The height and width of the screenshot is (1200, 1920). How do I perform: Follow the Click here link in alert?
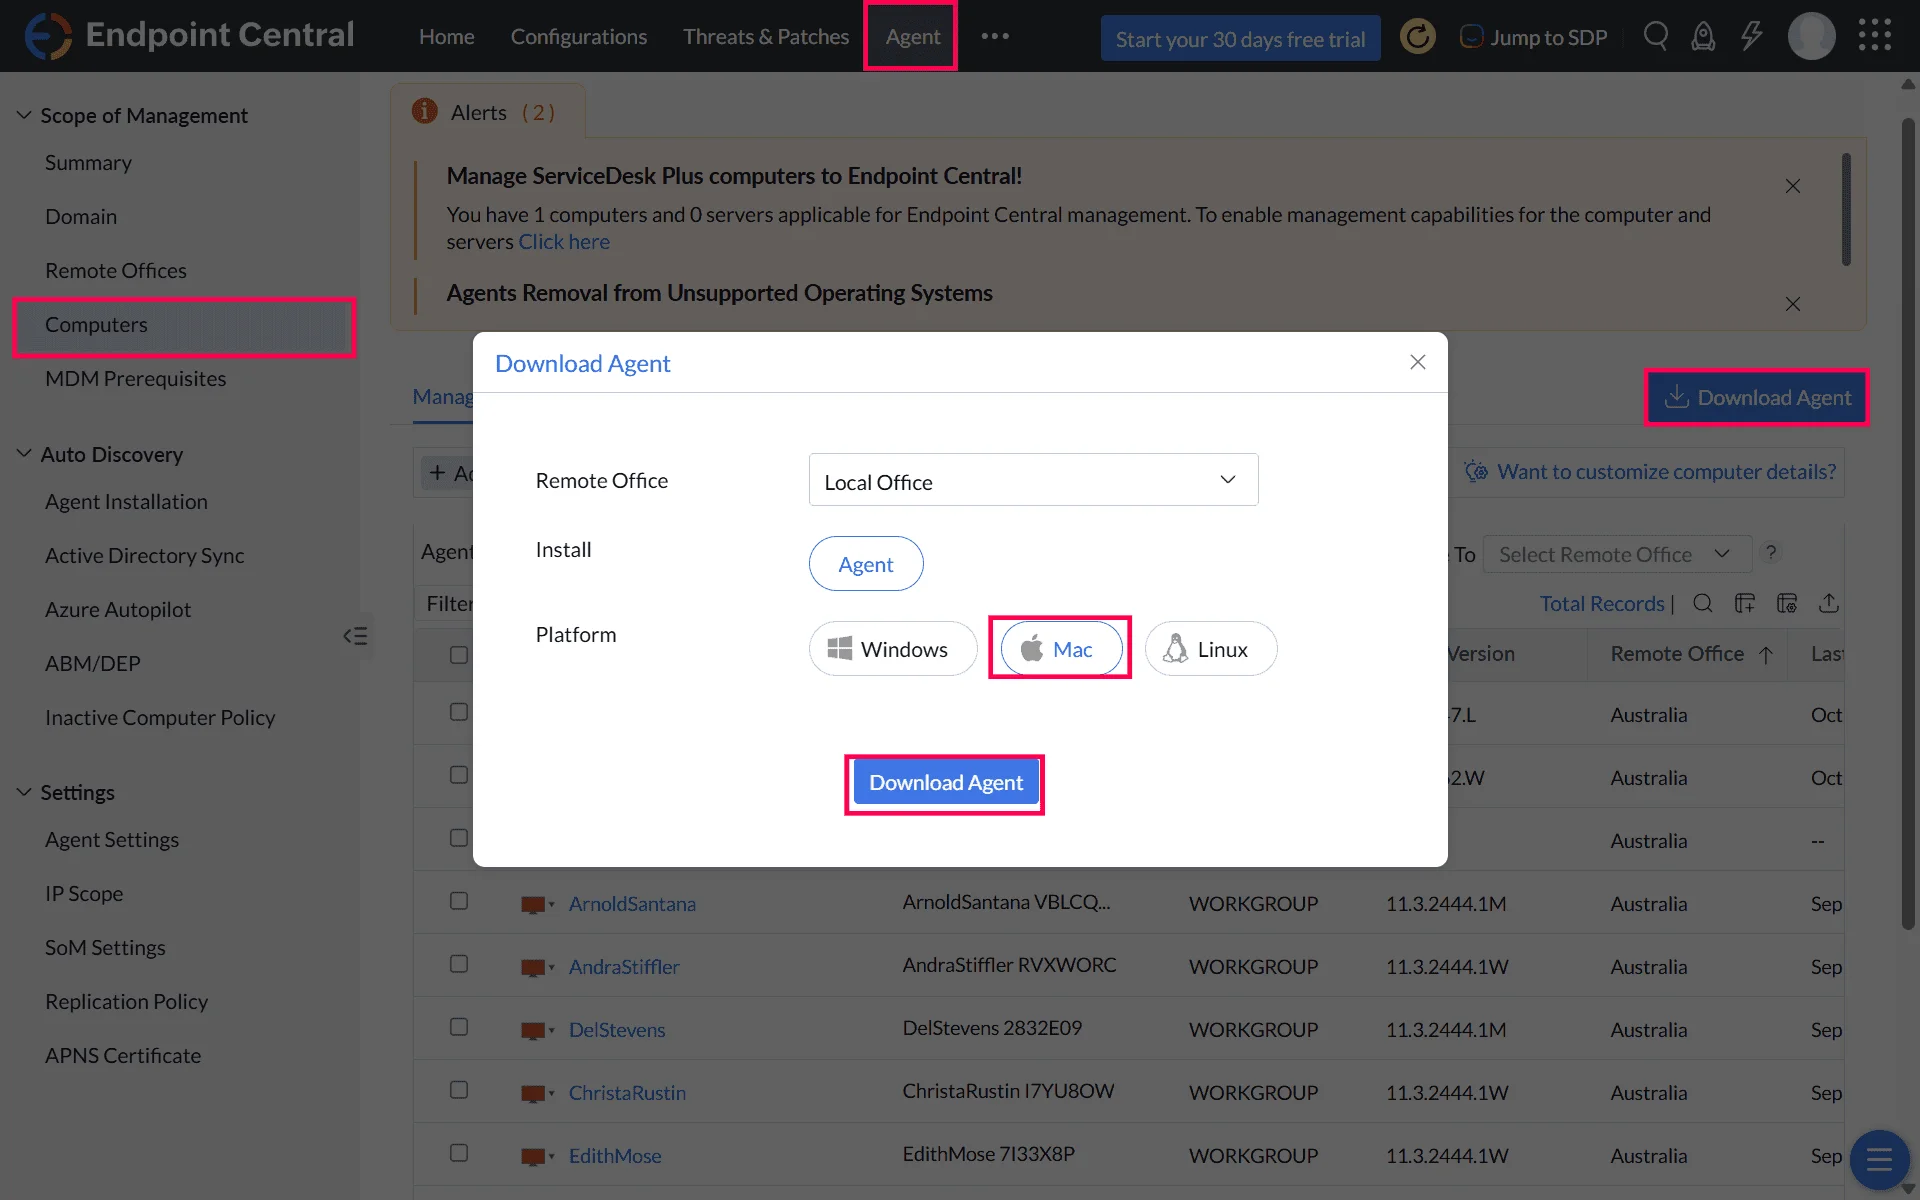(x=564, y=242)
